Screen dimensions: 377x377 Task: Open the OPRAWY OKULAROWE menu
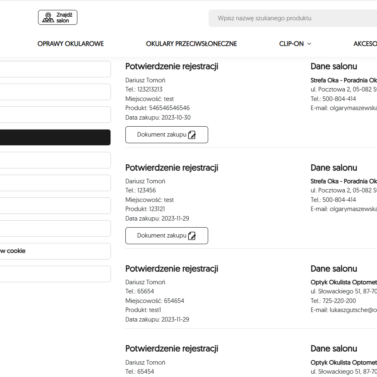click(71, 44)
